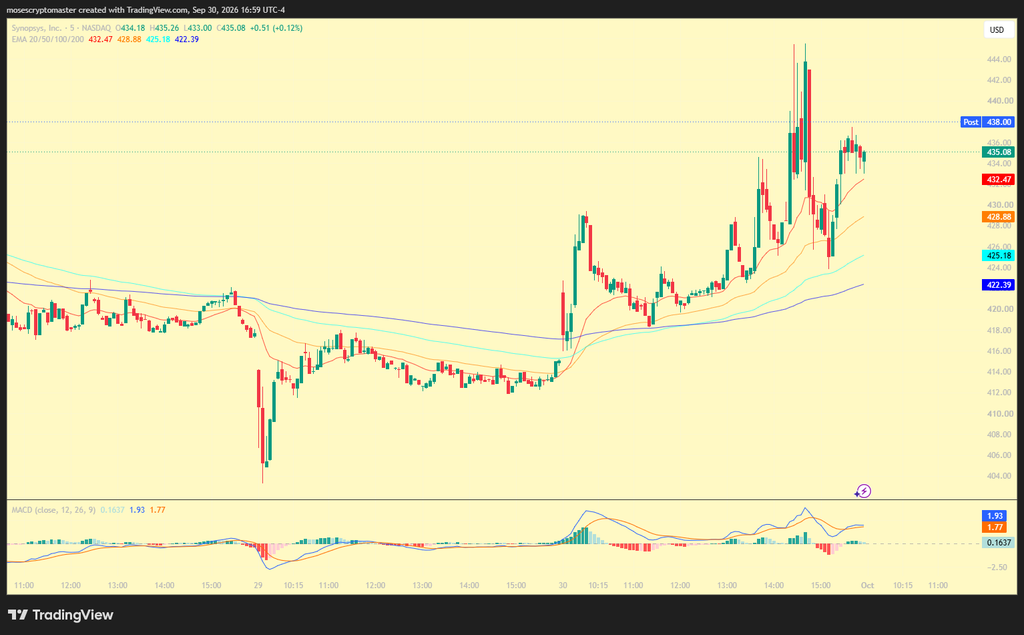
Task: Click the L433.00 low value
Action: tap(197, 28)
